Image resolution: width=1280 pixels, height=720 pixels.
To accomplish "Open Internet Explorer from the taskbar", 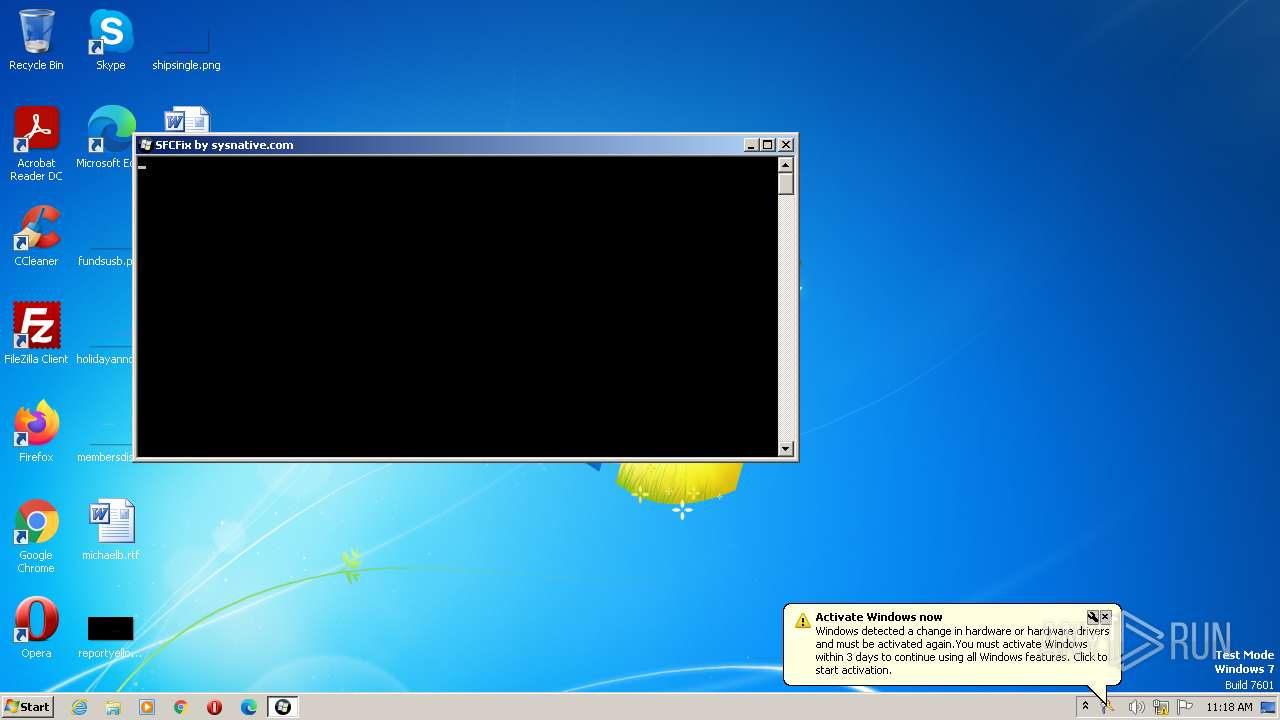I will [x=79, y=707].
